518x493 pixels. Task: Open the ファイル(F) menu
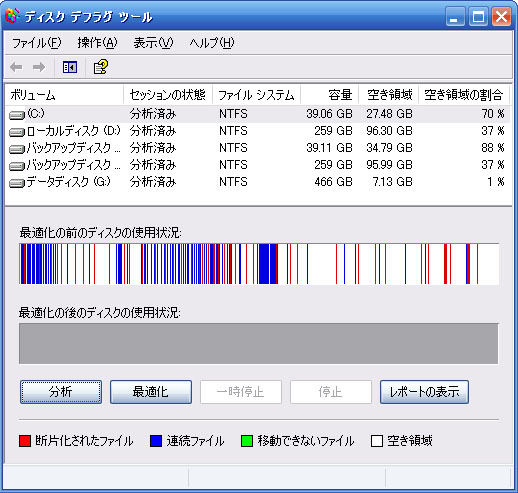(x=36, y=43)
